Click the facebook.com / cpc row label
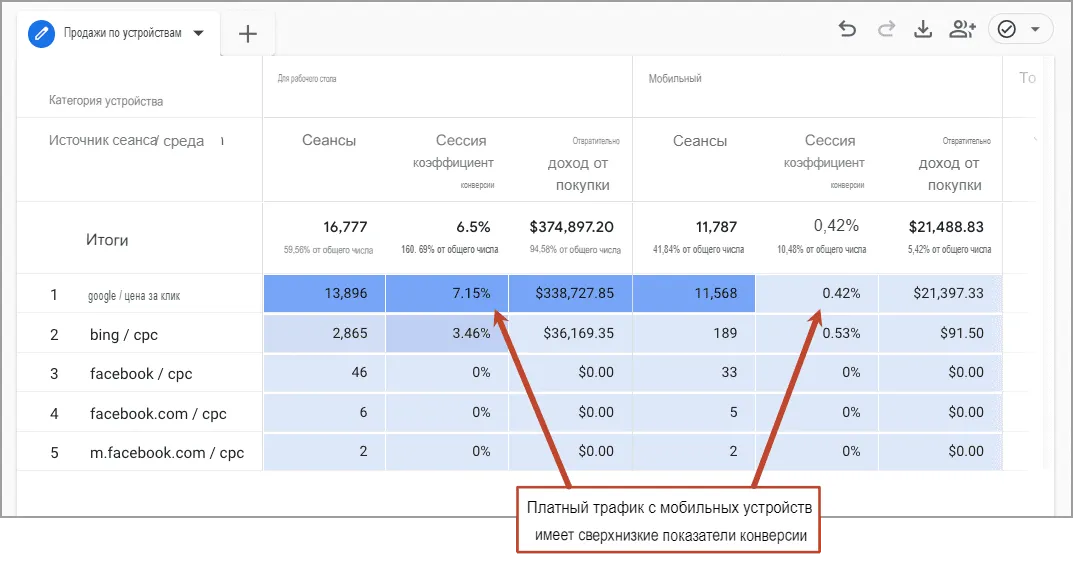Viewport: 1073px width, 577px height. [158, 413]
